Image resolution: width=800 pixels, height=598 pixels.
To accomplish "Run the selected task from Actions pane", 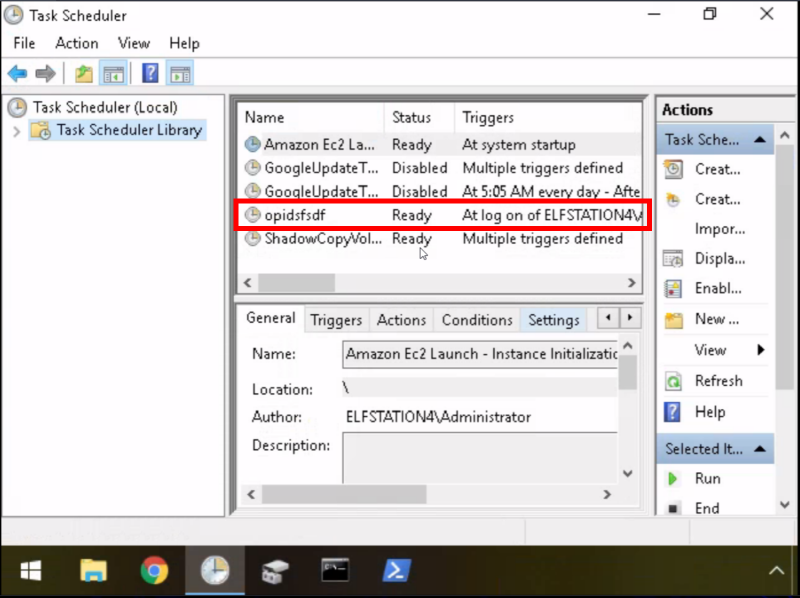I will pos(707,478).
